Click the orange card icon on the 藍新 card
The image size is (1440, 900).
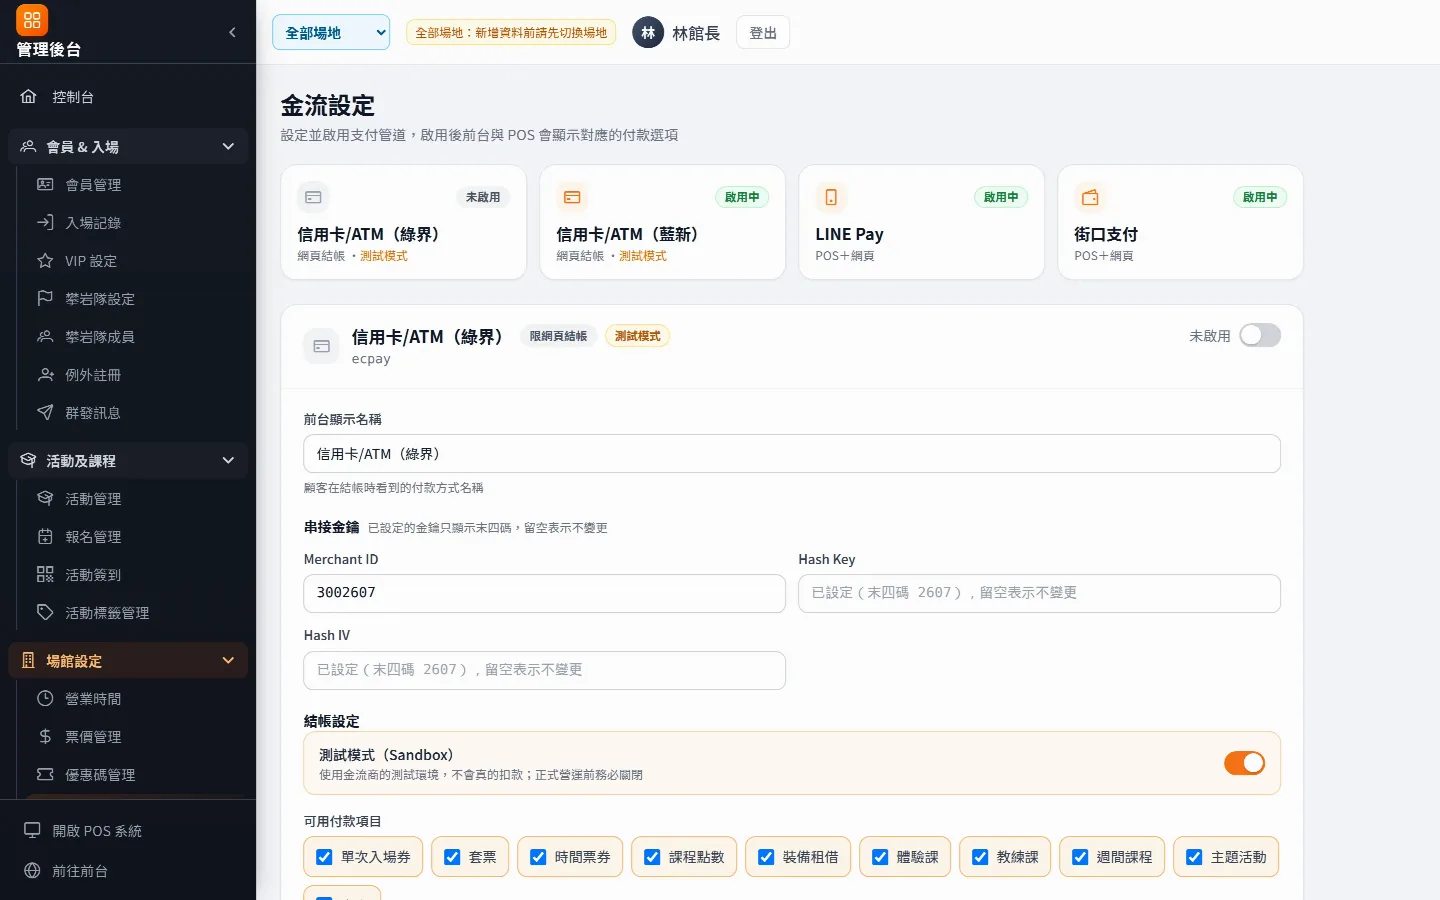(x=572, y=197)
